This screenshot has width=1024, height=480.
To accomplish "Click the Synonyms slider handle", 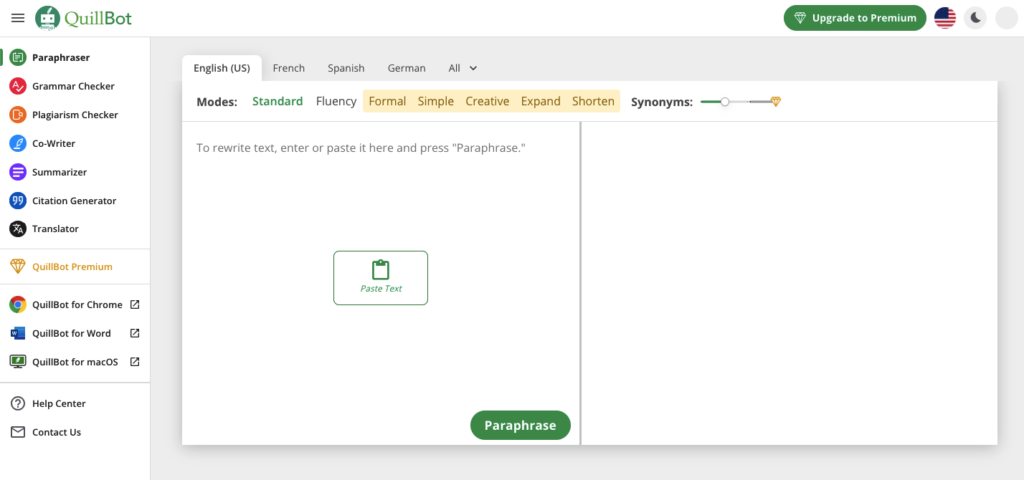I will click(725, 102).
